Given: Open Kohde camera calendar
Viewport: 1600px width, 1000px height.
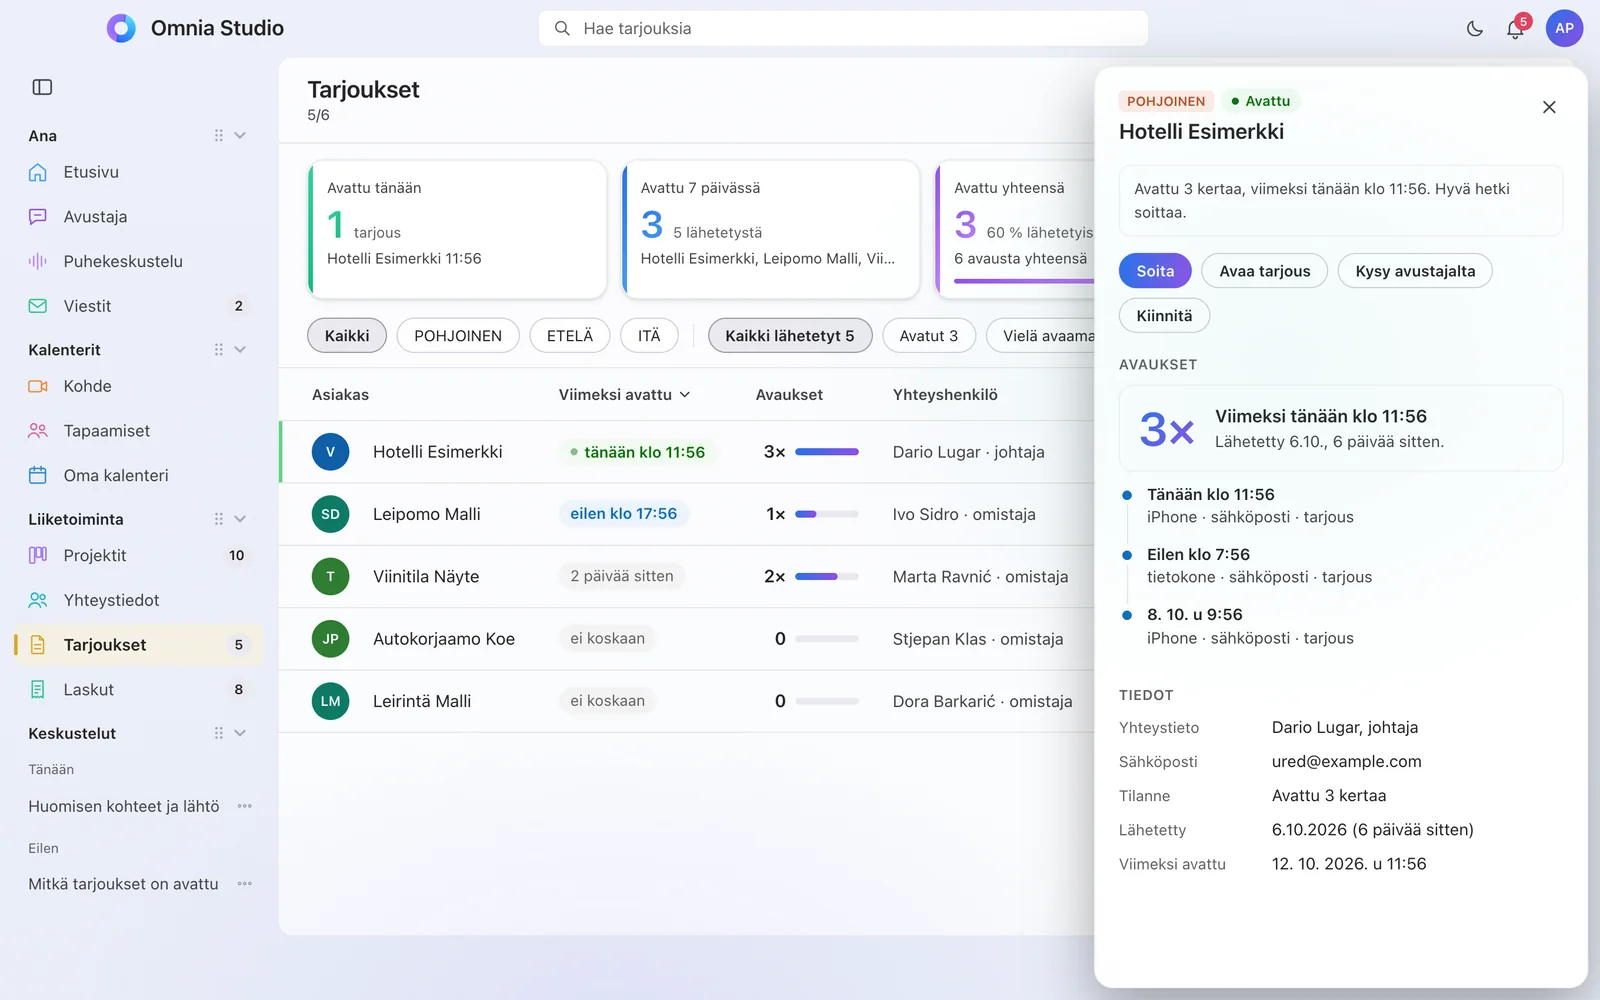Looking at the screenshot, I should 140,386.
